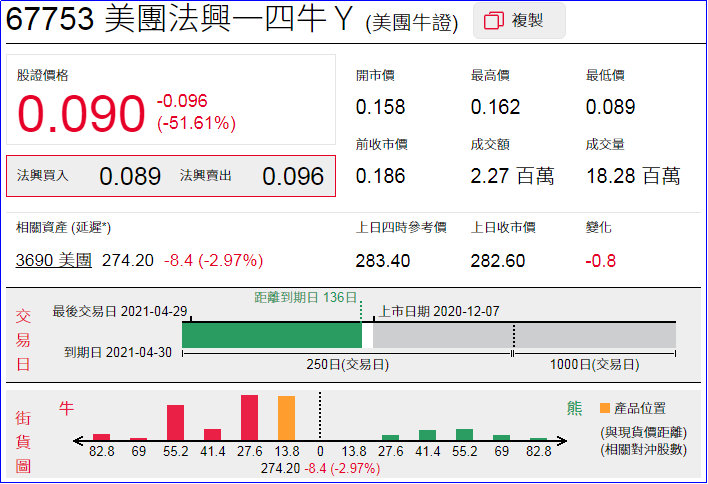The height and width of the screenshot is (484, 708).
Task: Click the 成交量 value 18.28 百萬
Action: coord(633,176)
